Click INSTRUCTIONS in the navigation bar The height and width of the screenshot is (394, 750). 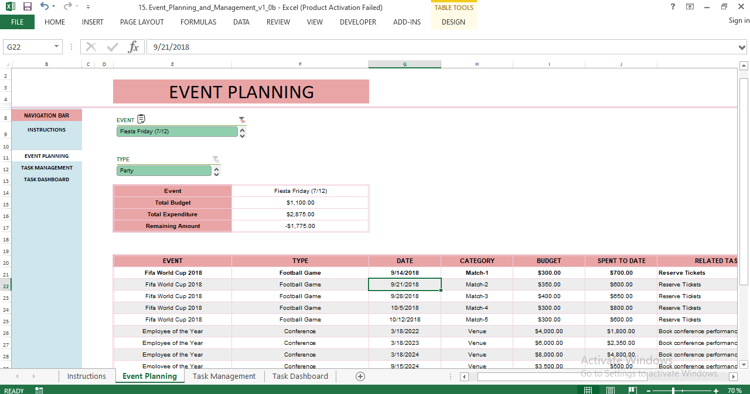click(46, 130)
